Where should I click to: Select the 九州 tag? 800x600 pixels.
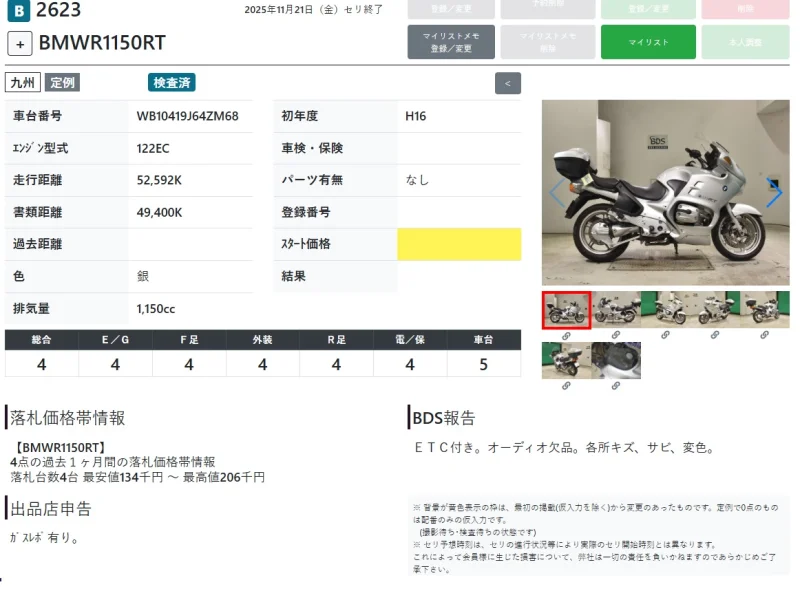[22, 83]
